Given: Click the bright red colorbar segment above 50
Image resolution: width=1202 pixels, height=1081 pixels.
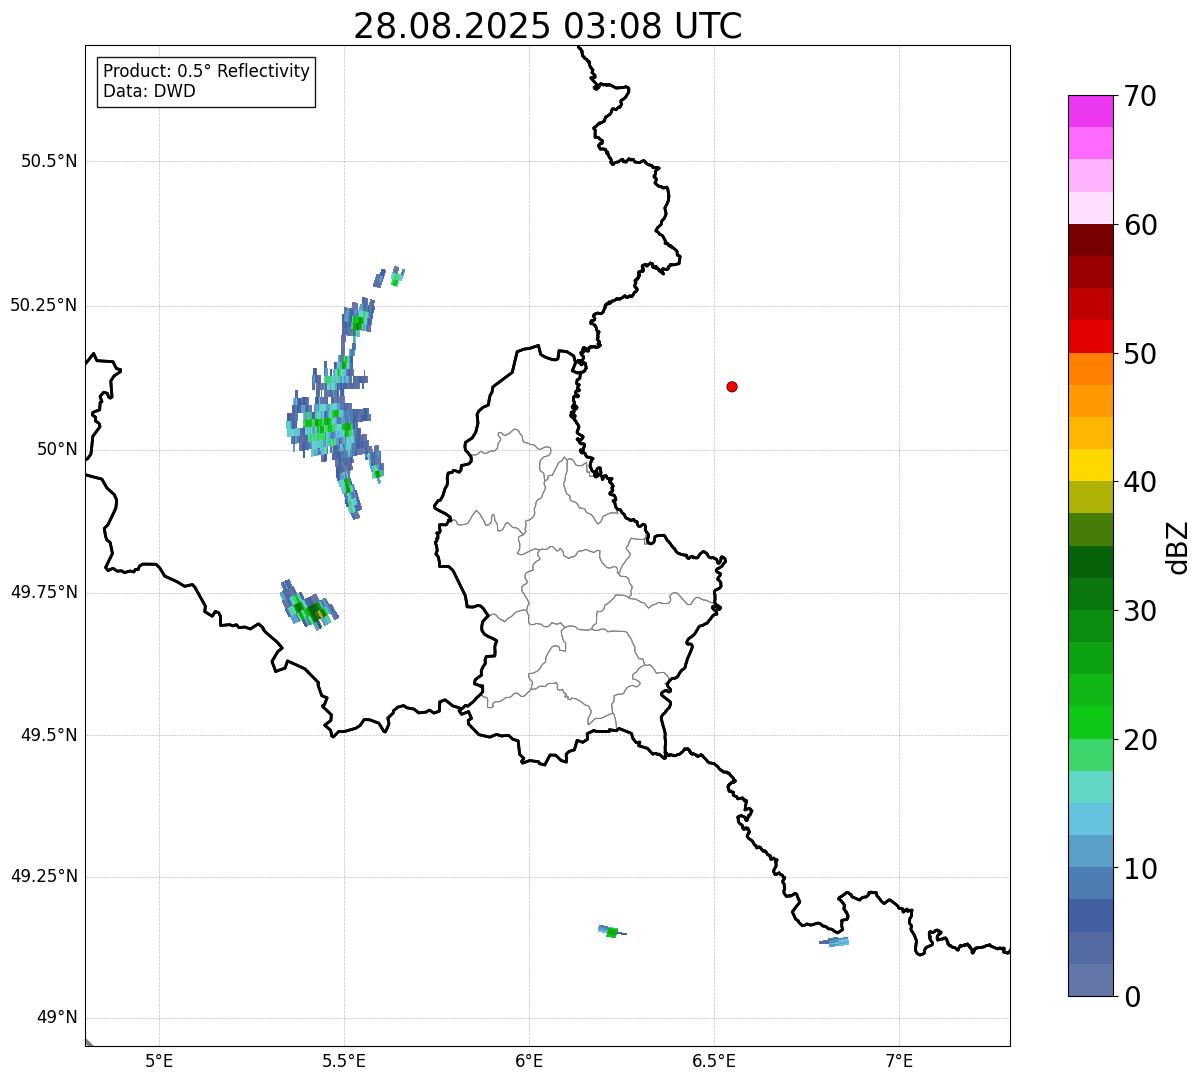Looking at the screenshot, I should (1090, 336).
